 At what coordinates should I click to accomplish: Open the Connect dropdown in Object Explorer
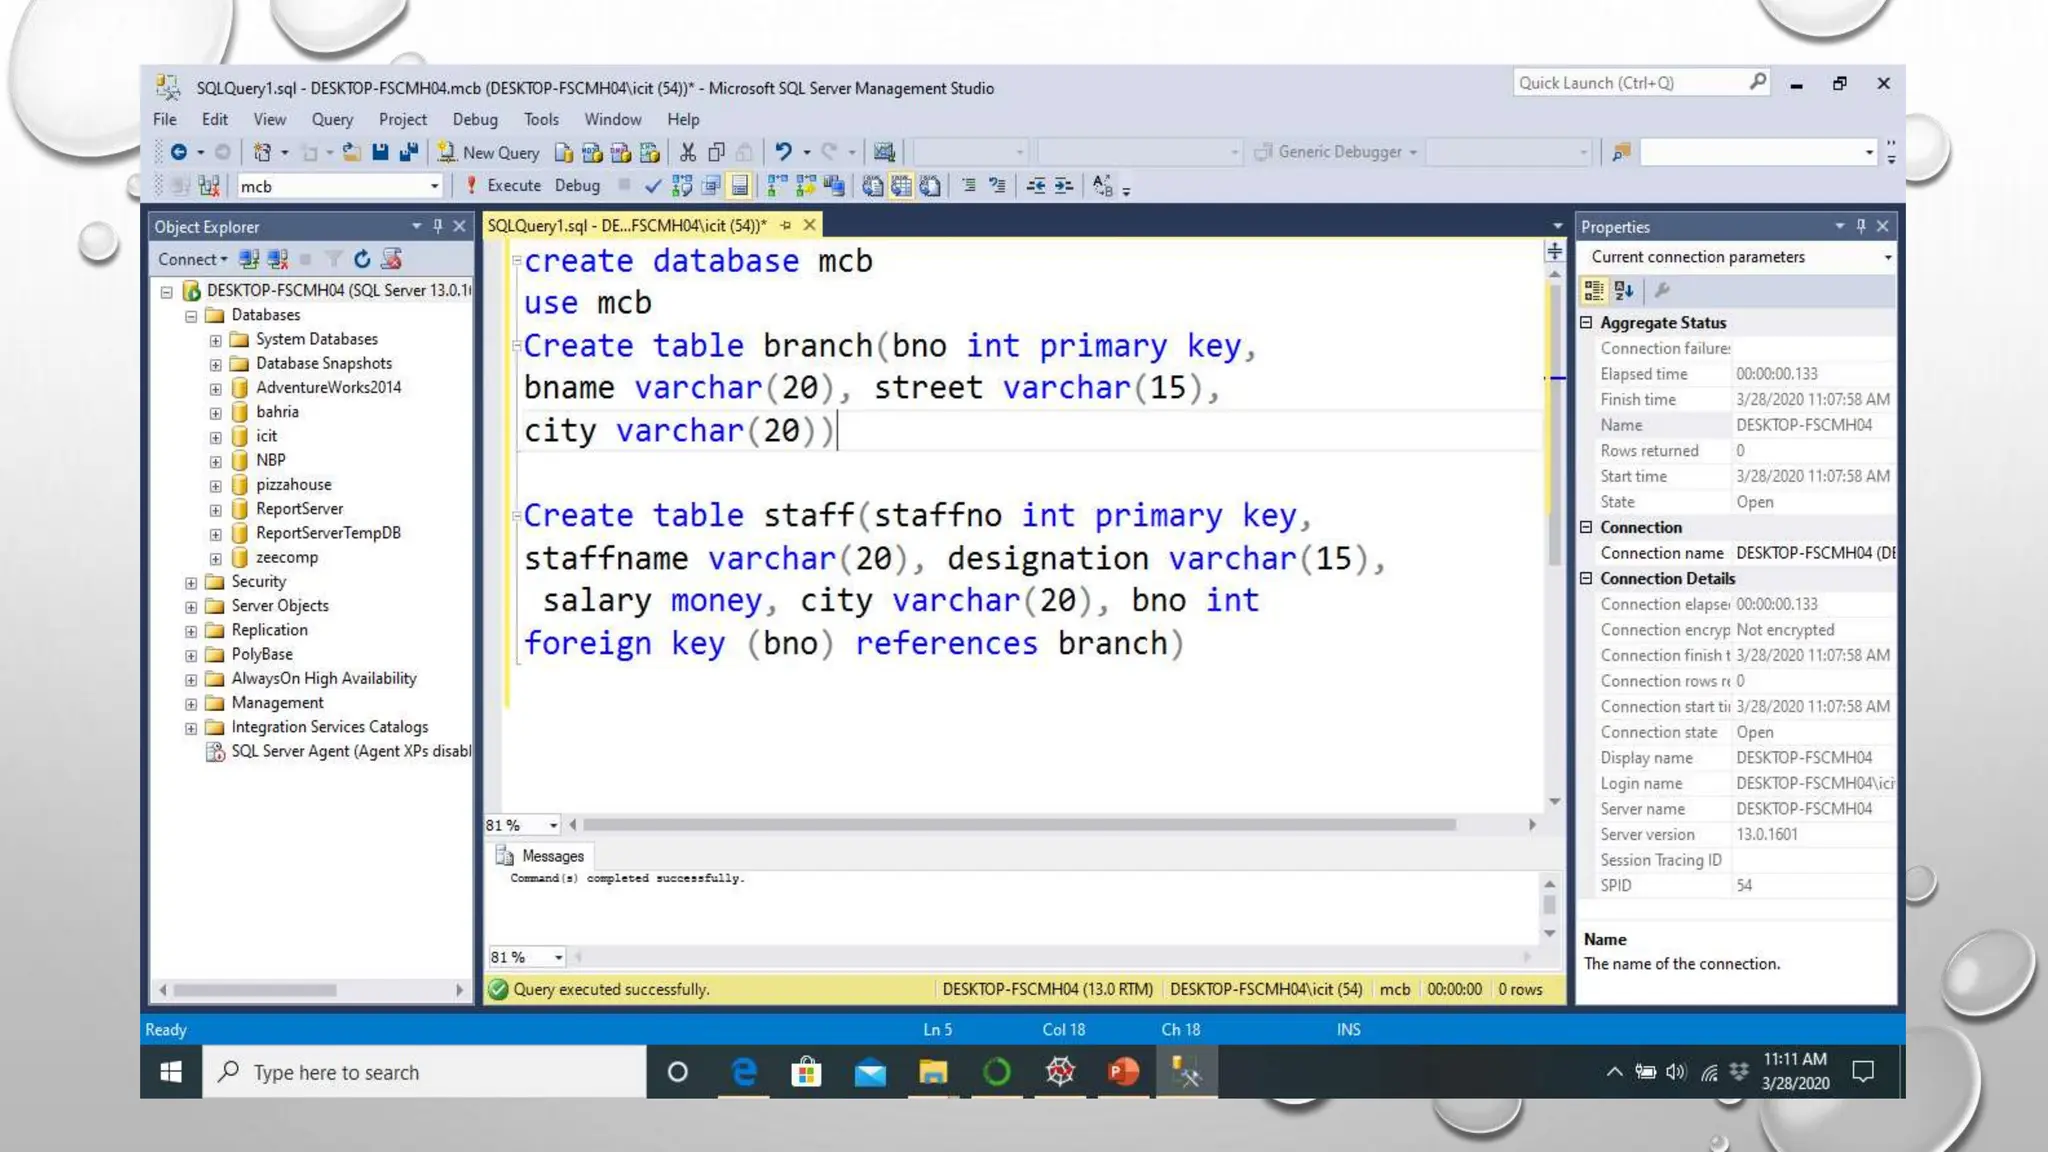click(x=192, y=260)
